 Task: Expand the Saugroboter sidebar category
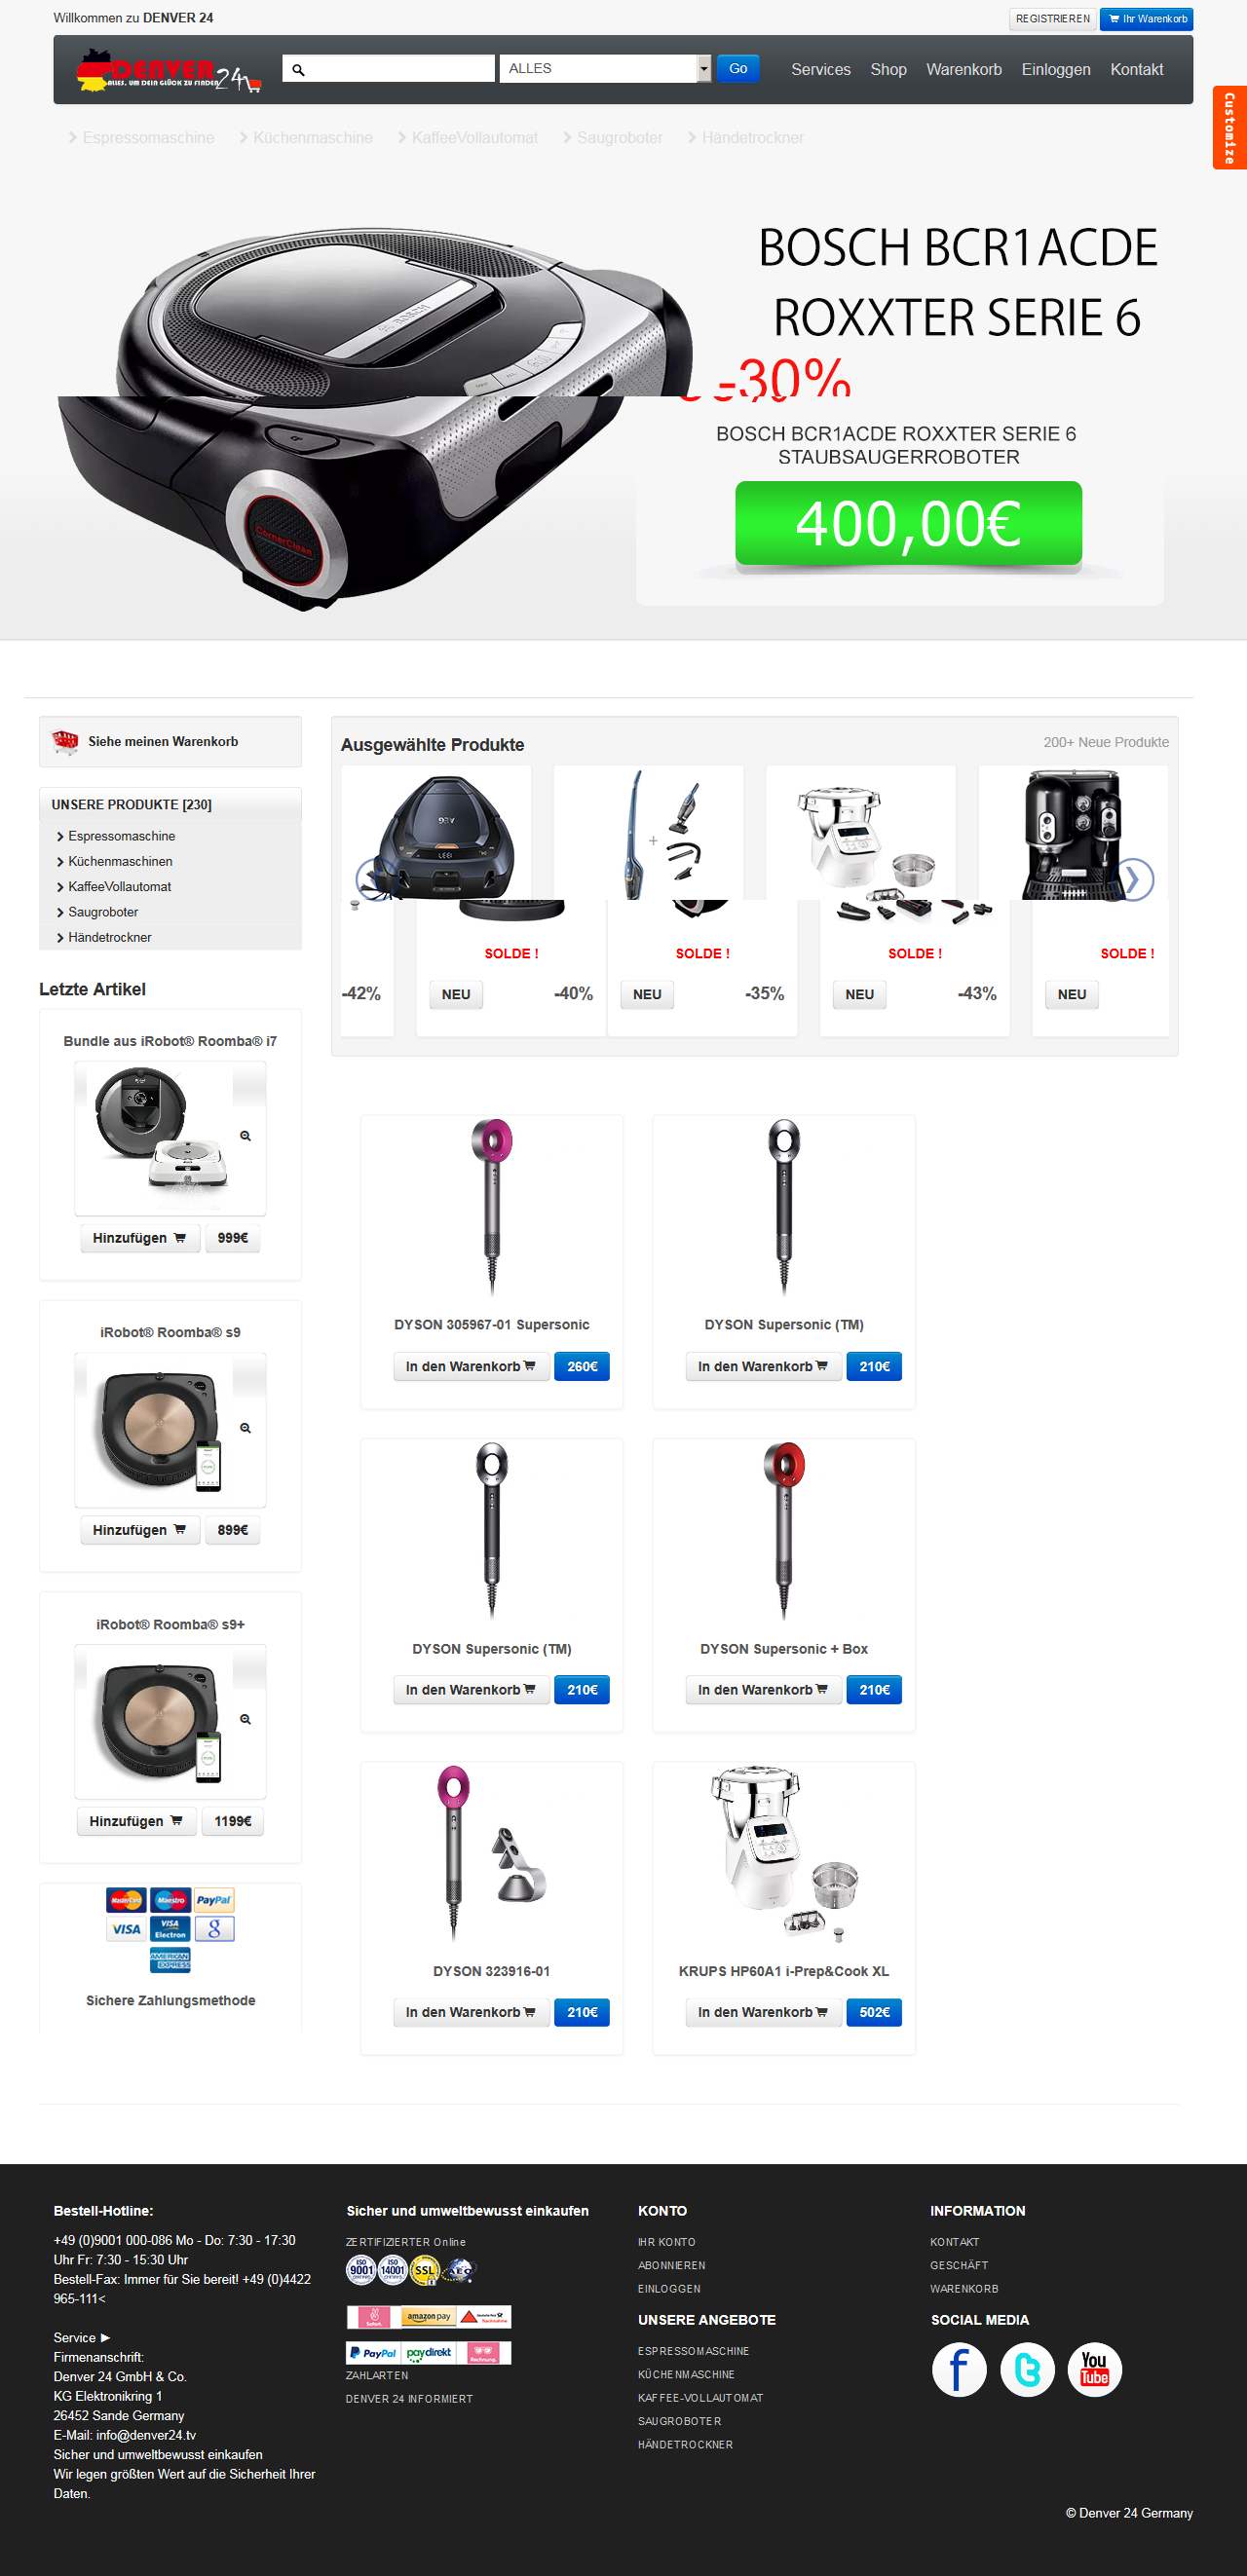pyautogui.click(x=102, y=912)
